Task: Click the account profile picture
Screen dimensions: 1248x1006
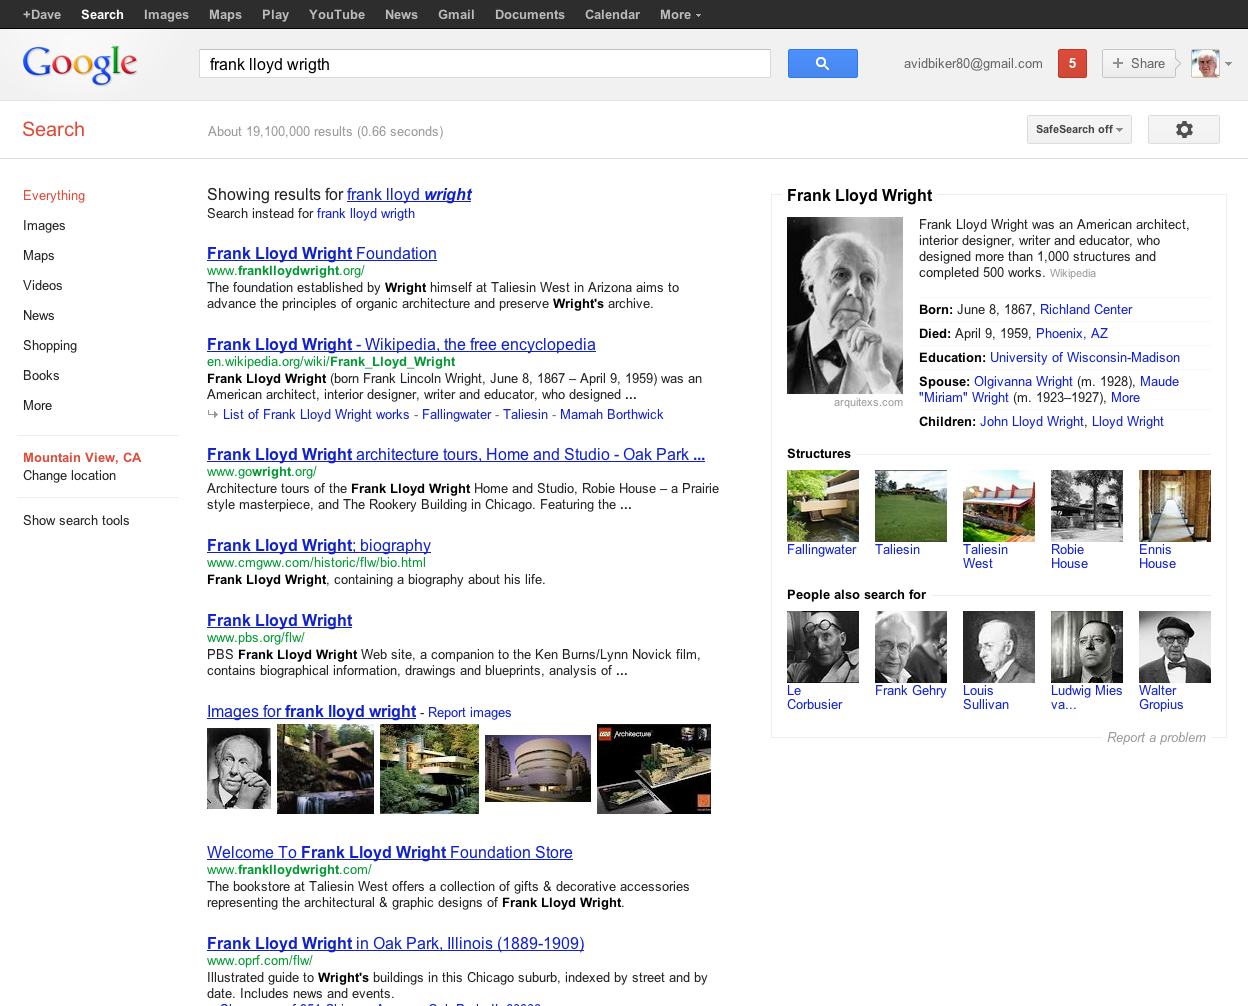Action: click(x=1205, y=63)
